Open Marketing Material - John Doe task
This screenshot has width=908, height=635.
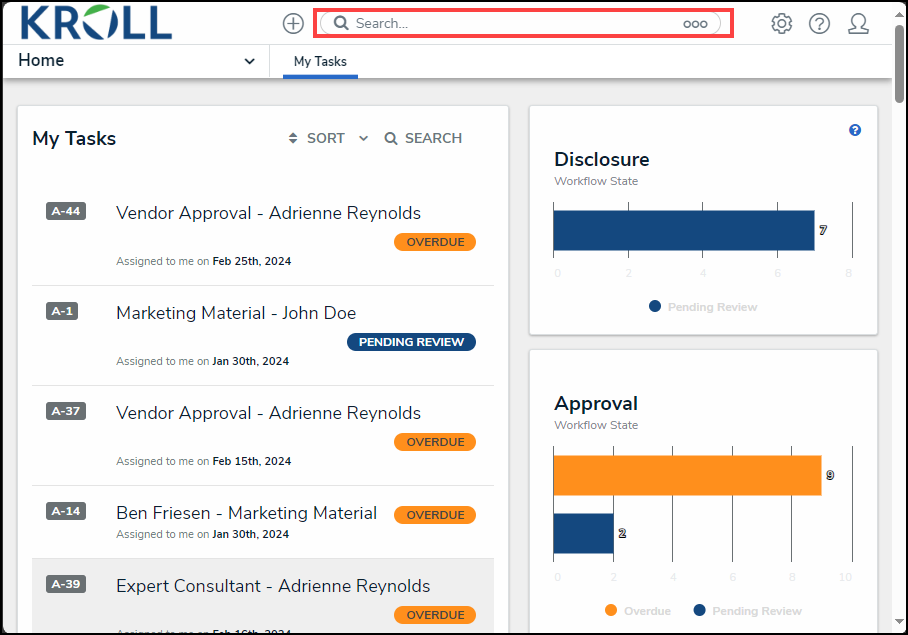pos(236,313)
